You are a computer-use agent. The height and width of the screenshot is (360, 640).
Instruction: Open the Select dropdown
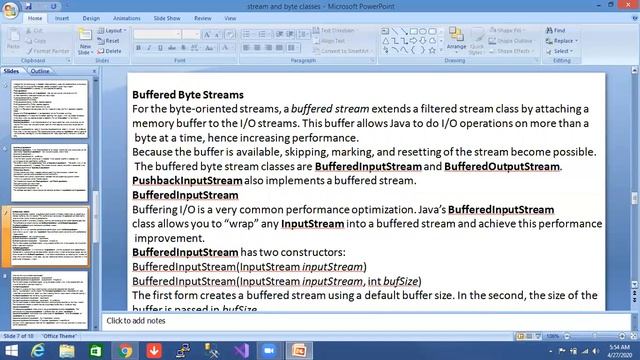click(560, 51)
